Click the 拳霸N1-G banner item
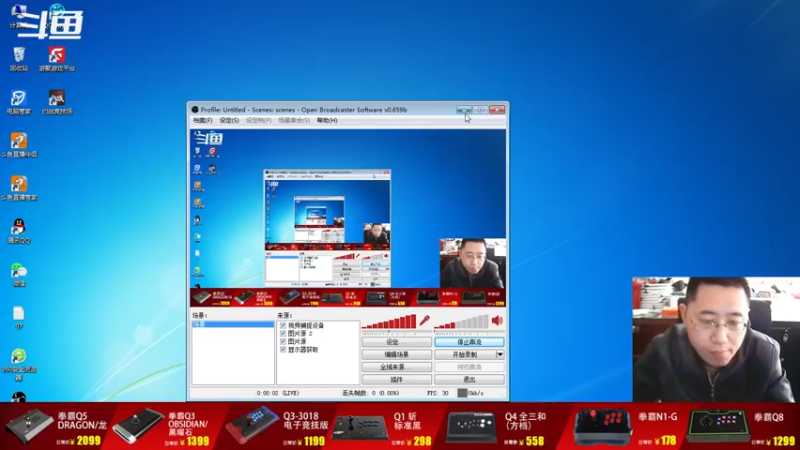The height and width of the screenshot is (450, 800). pos(626,426)
